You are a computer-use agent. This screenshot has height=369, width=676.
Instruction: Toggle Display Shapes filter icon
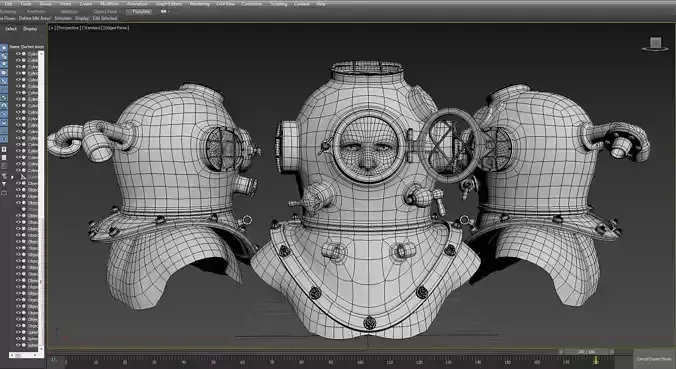tap(4, 56)
